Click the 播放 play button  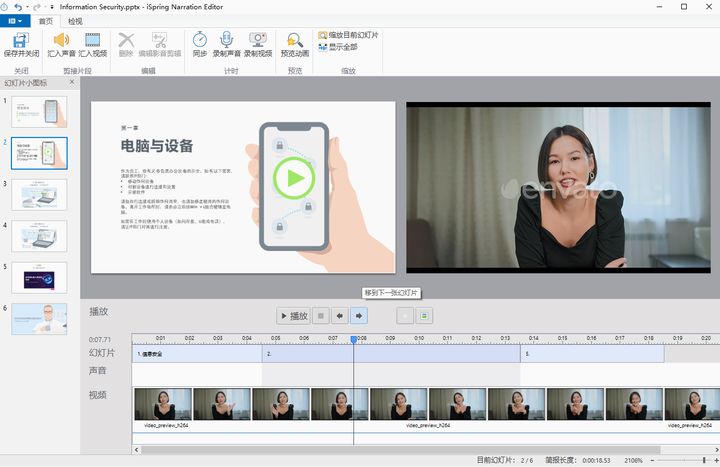pos(294,315)
